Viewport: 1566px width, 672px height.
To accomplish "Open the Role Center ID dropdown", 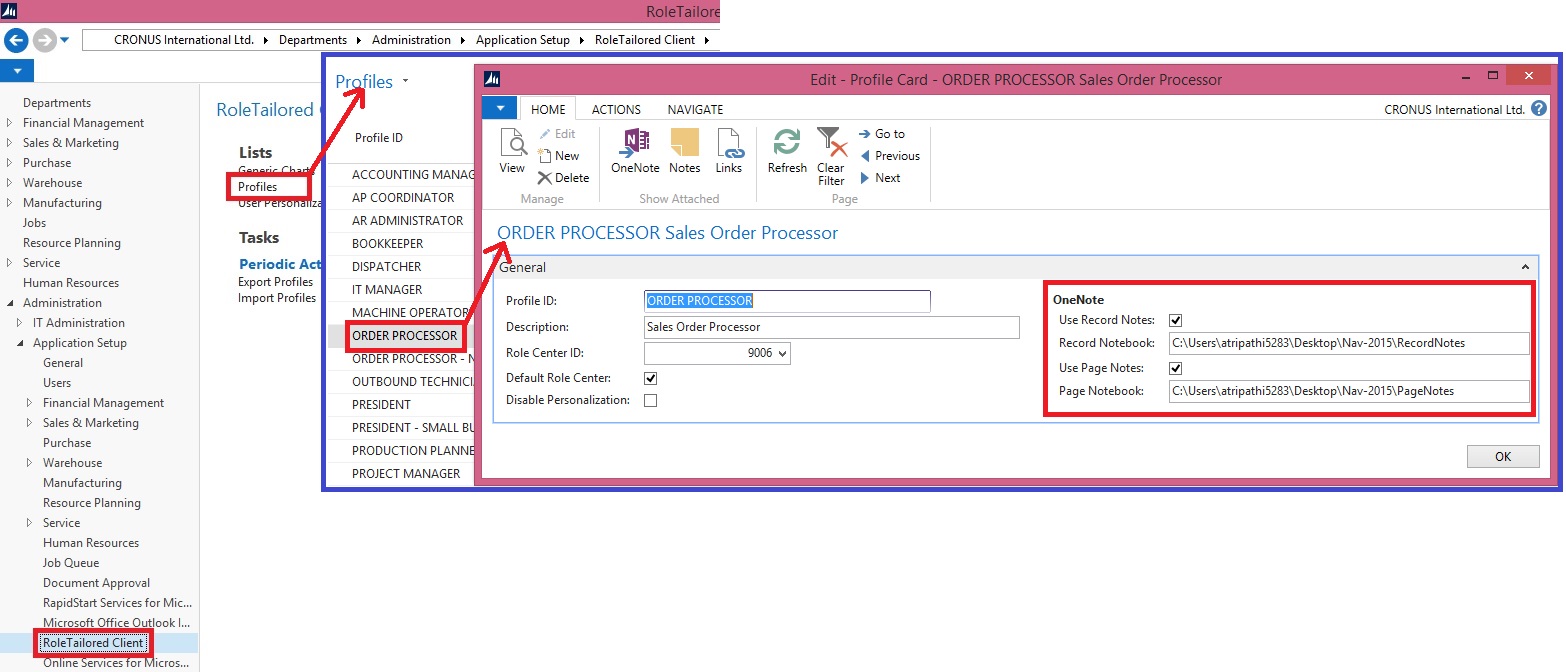I will pos(784,353).
